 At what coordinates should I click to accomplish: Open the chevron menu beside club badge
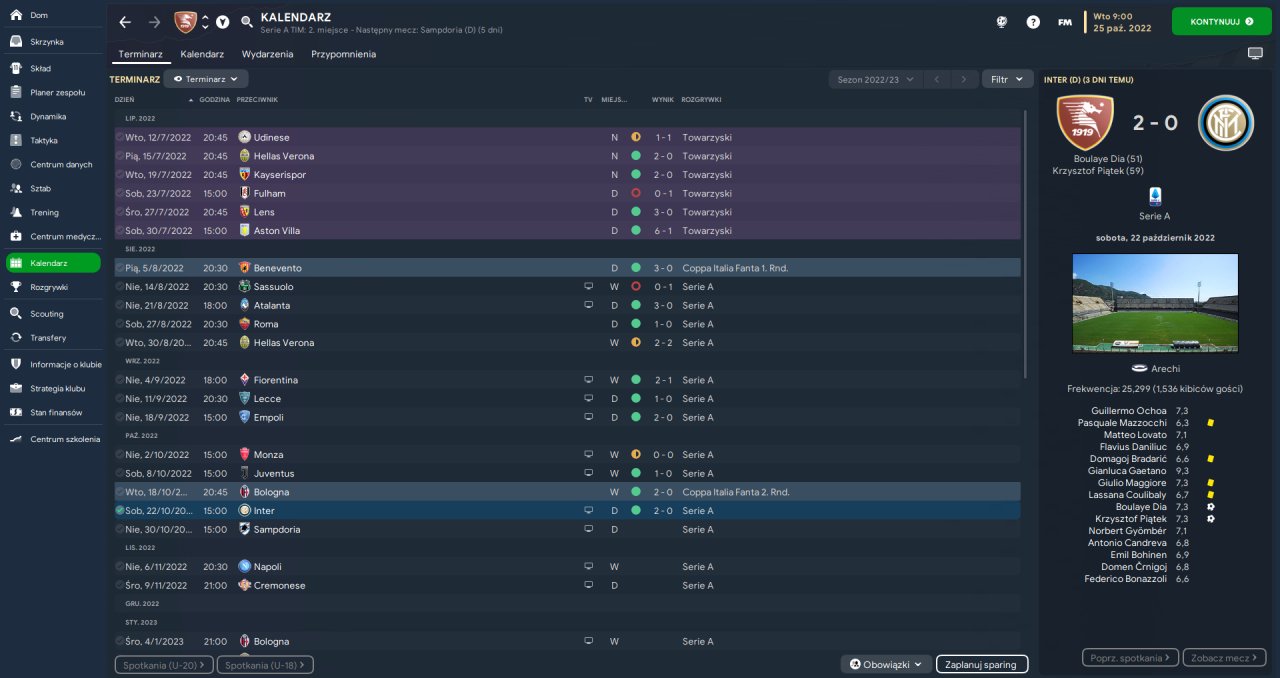tap(222, 22)
